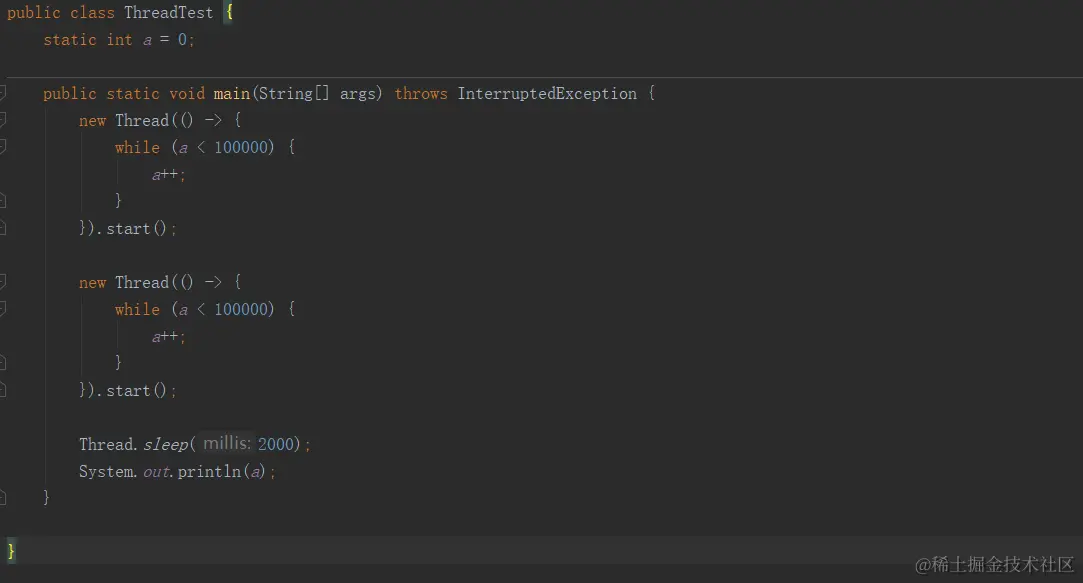Collapse the main method fold marker
The width and height of the screenshot is (1083, 583).
pyautogui.click(x=3, y=93)
